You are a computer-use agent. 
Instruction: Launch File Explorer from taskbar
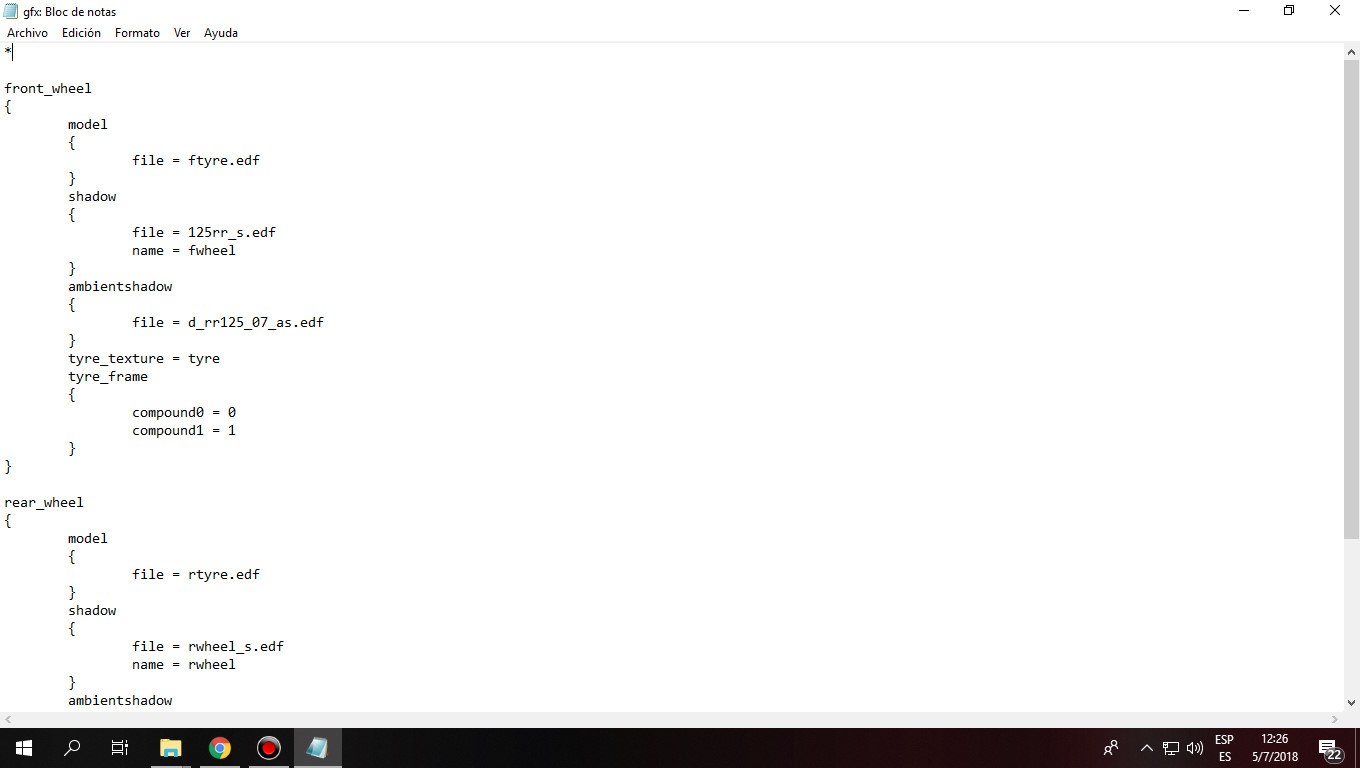click(171, 748)
